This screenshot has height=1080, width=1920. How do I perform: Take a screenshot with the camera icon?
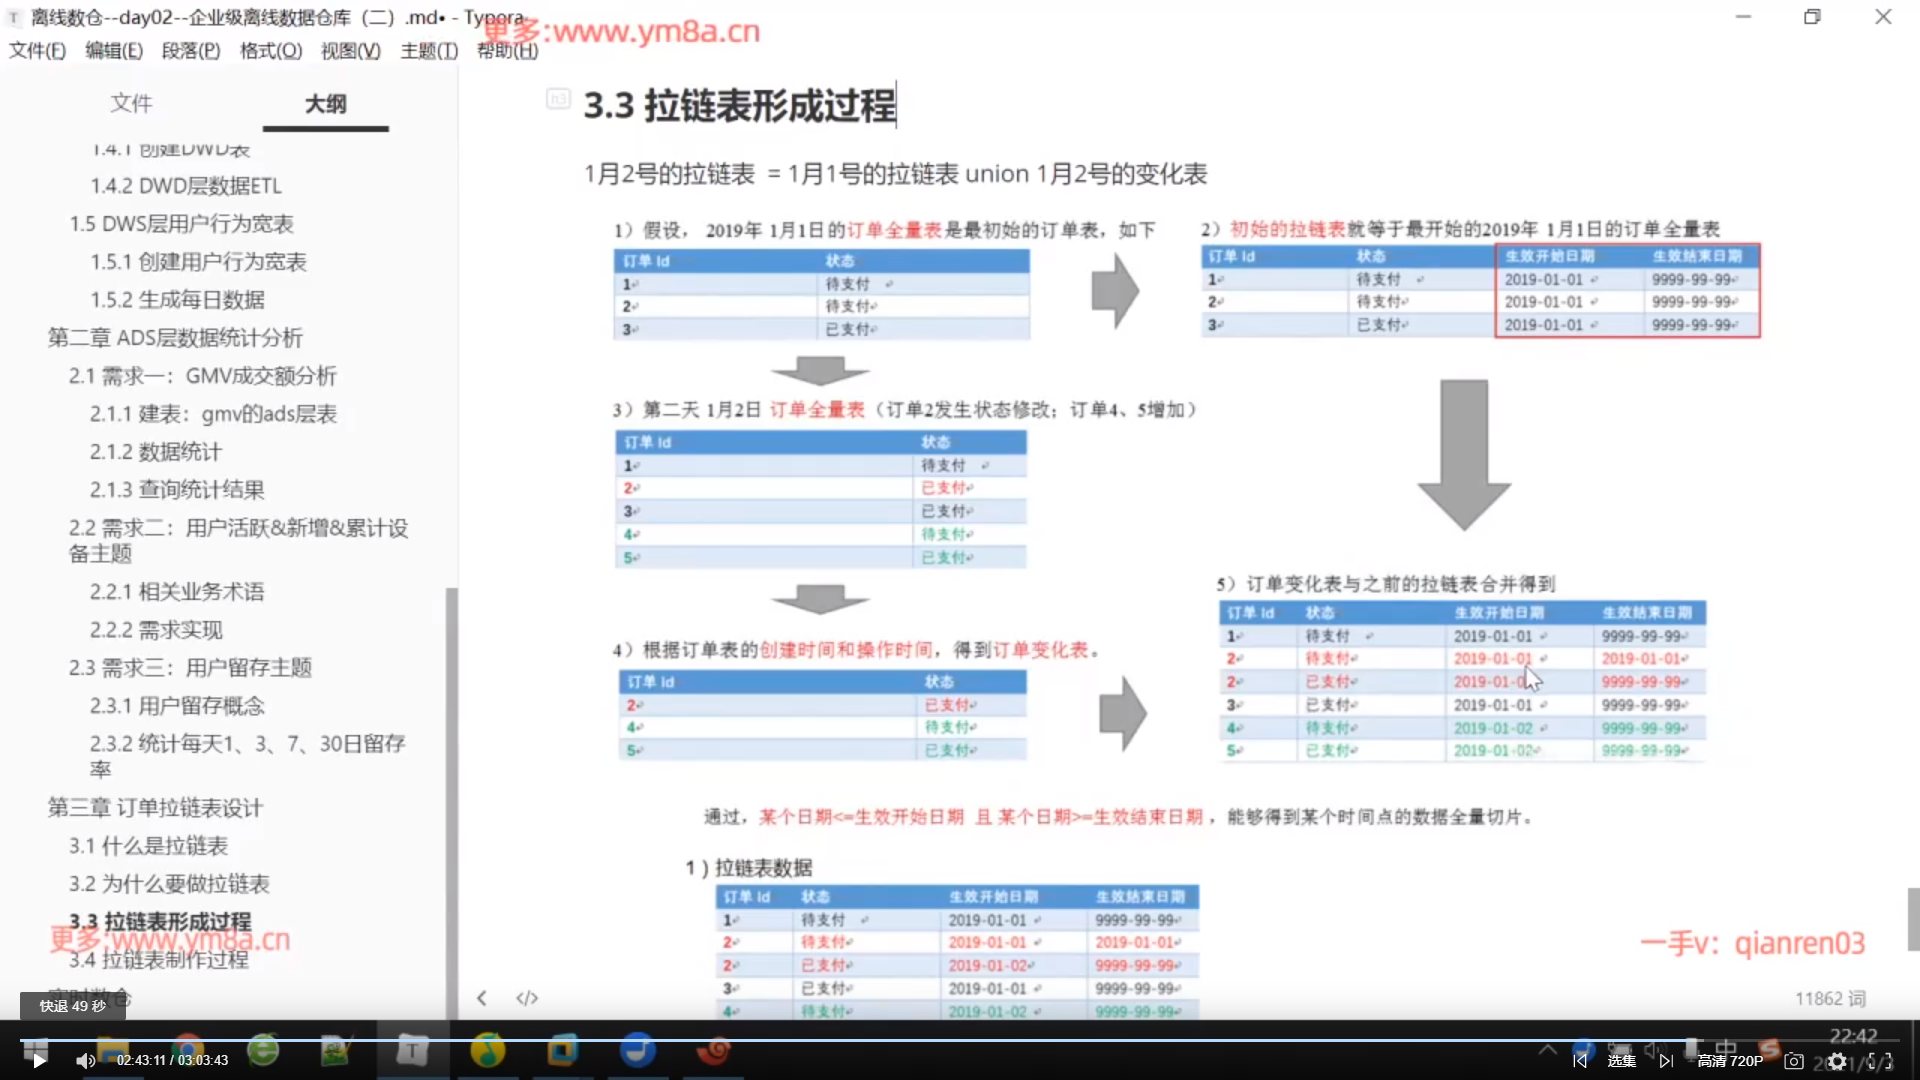1794,1061
